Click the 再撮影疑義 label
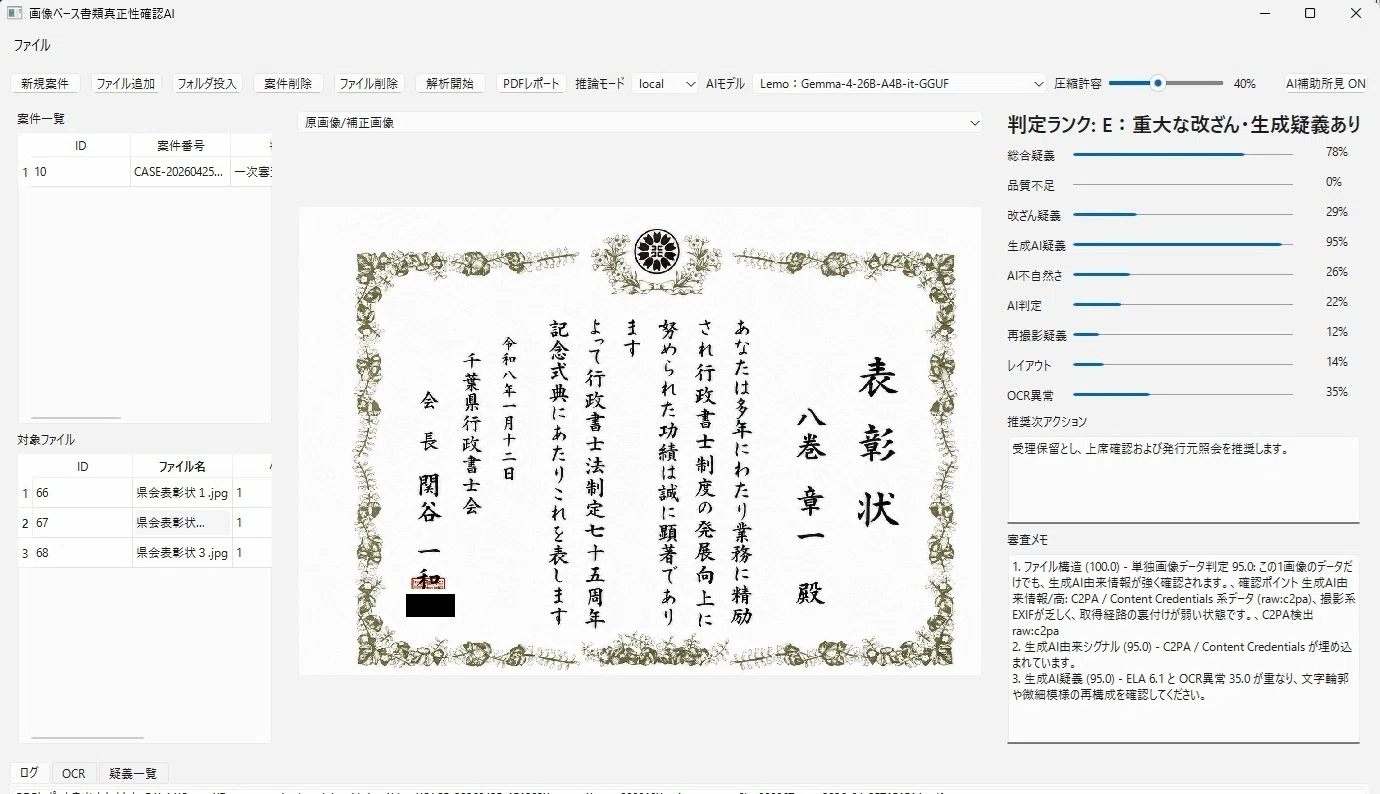Viewport: 1380px width, 794px height. click(x=1037, y=335)
